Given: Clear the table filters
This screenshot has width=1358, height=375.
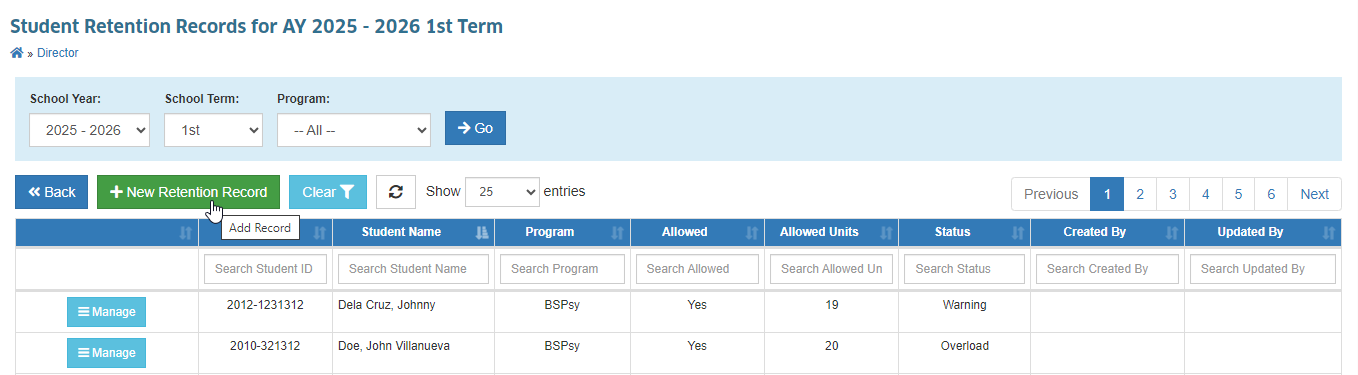Looking at the screenshot, I should tap(328, 192).
